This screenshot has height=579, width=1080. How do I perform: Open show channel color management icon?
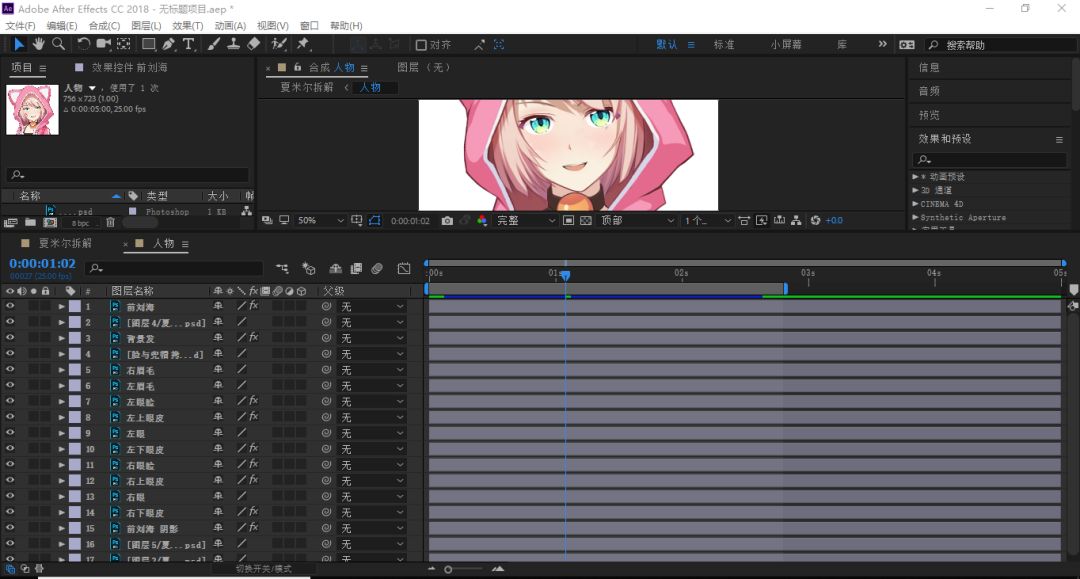pyautogui.click(x=481, y=220)
